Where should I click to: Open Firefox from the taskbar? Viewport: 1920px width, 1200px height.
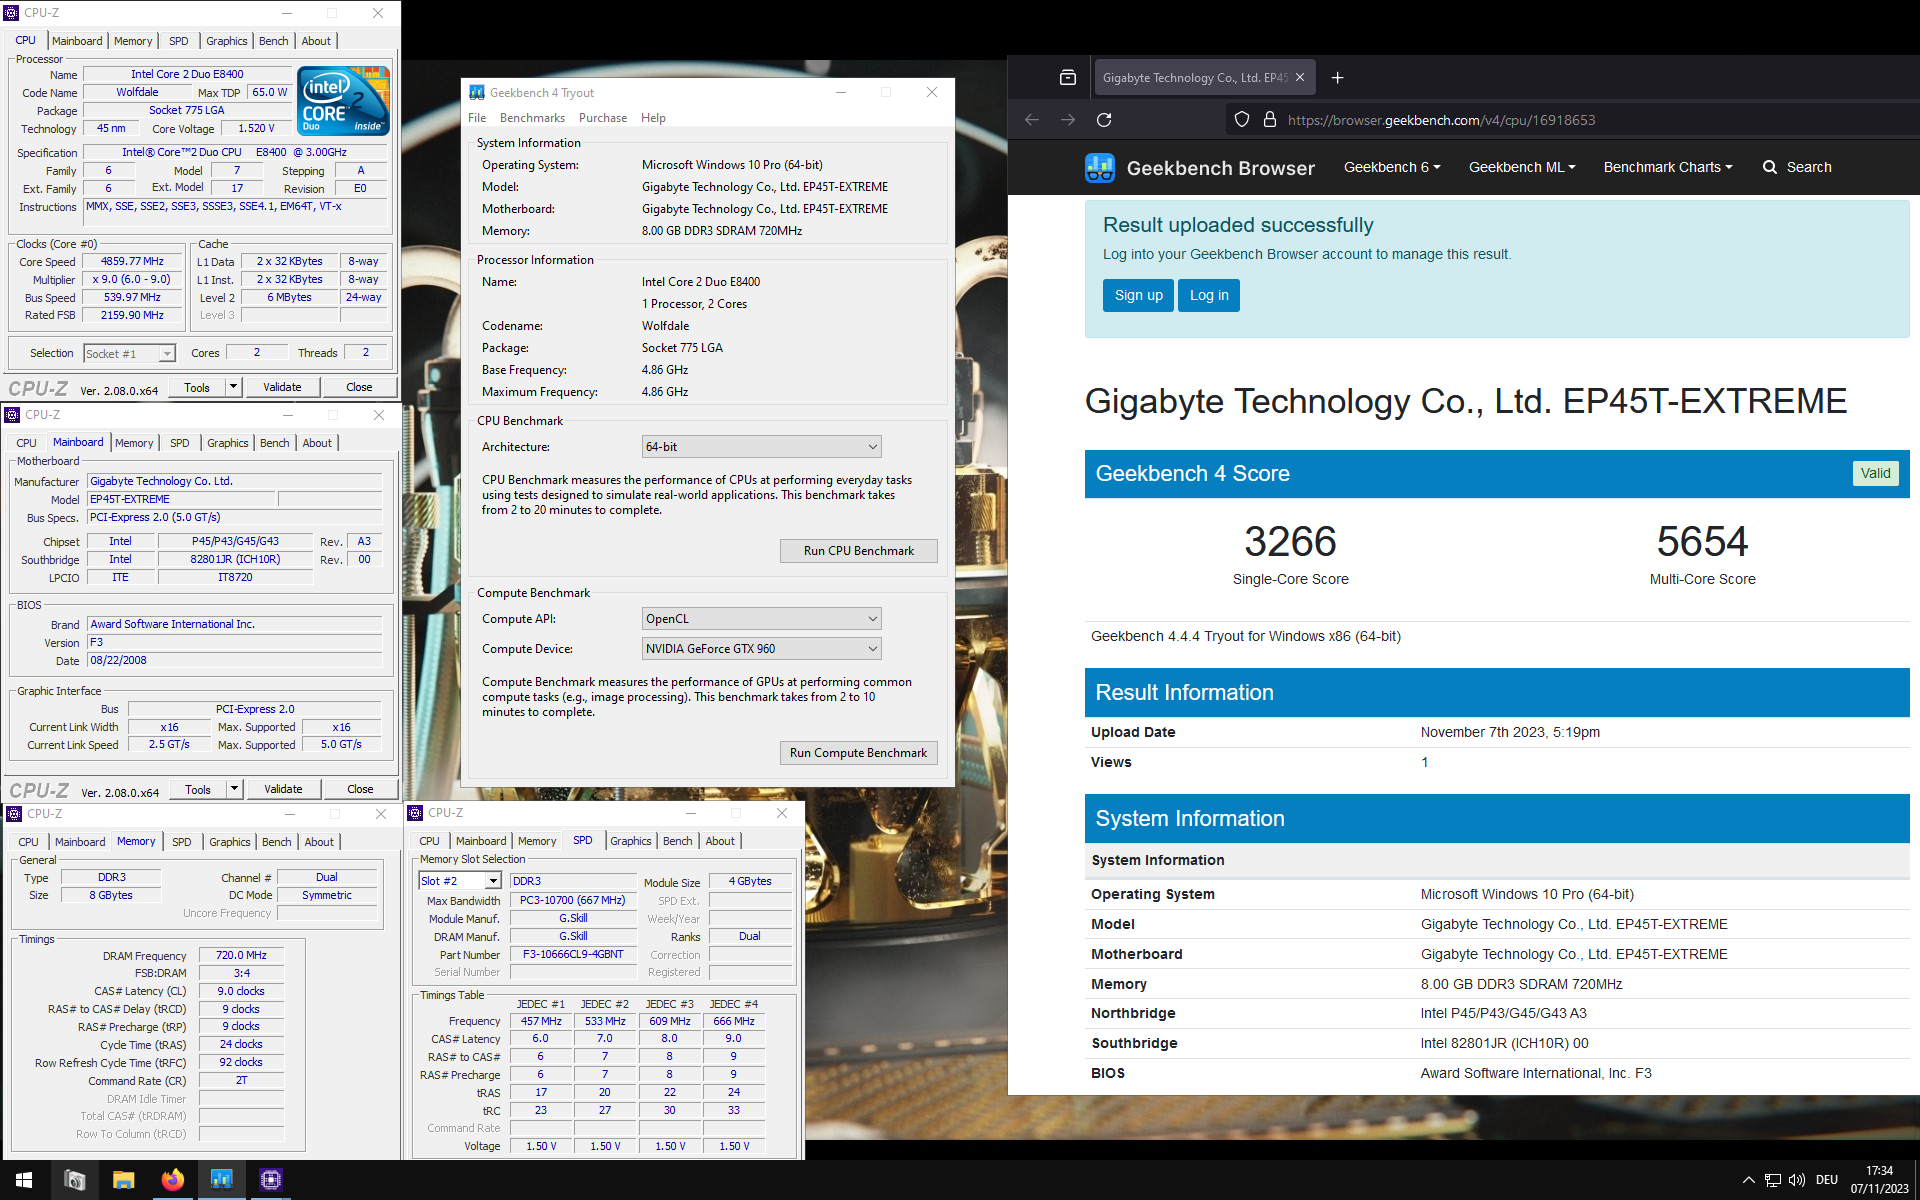(172, 1180)
